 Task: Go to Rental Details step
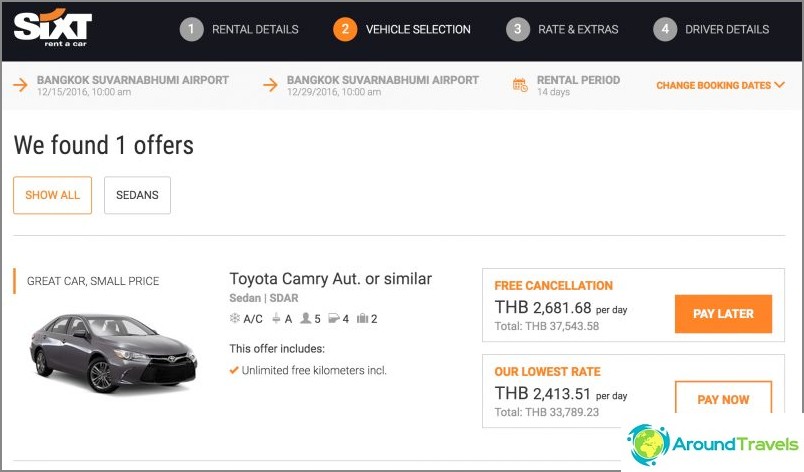[239, 29]
